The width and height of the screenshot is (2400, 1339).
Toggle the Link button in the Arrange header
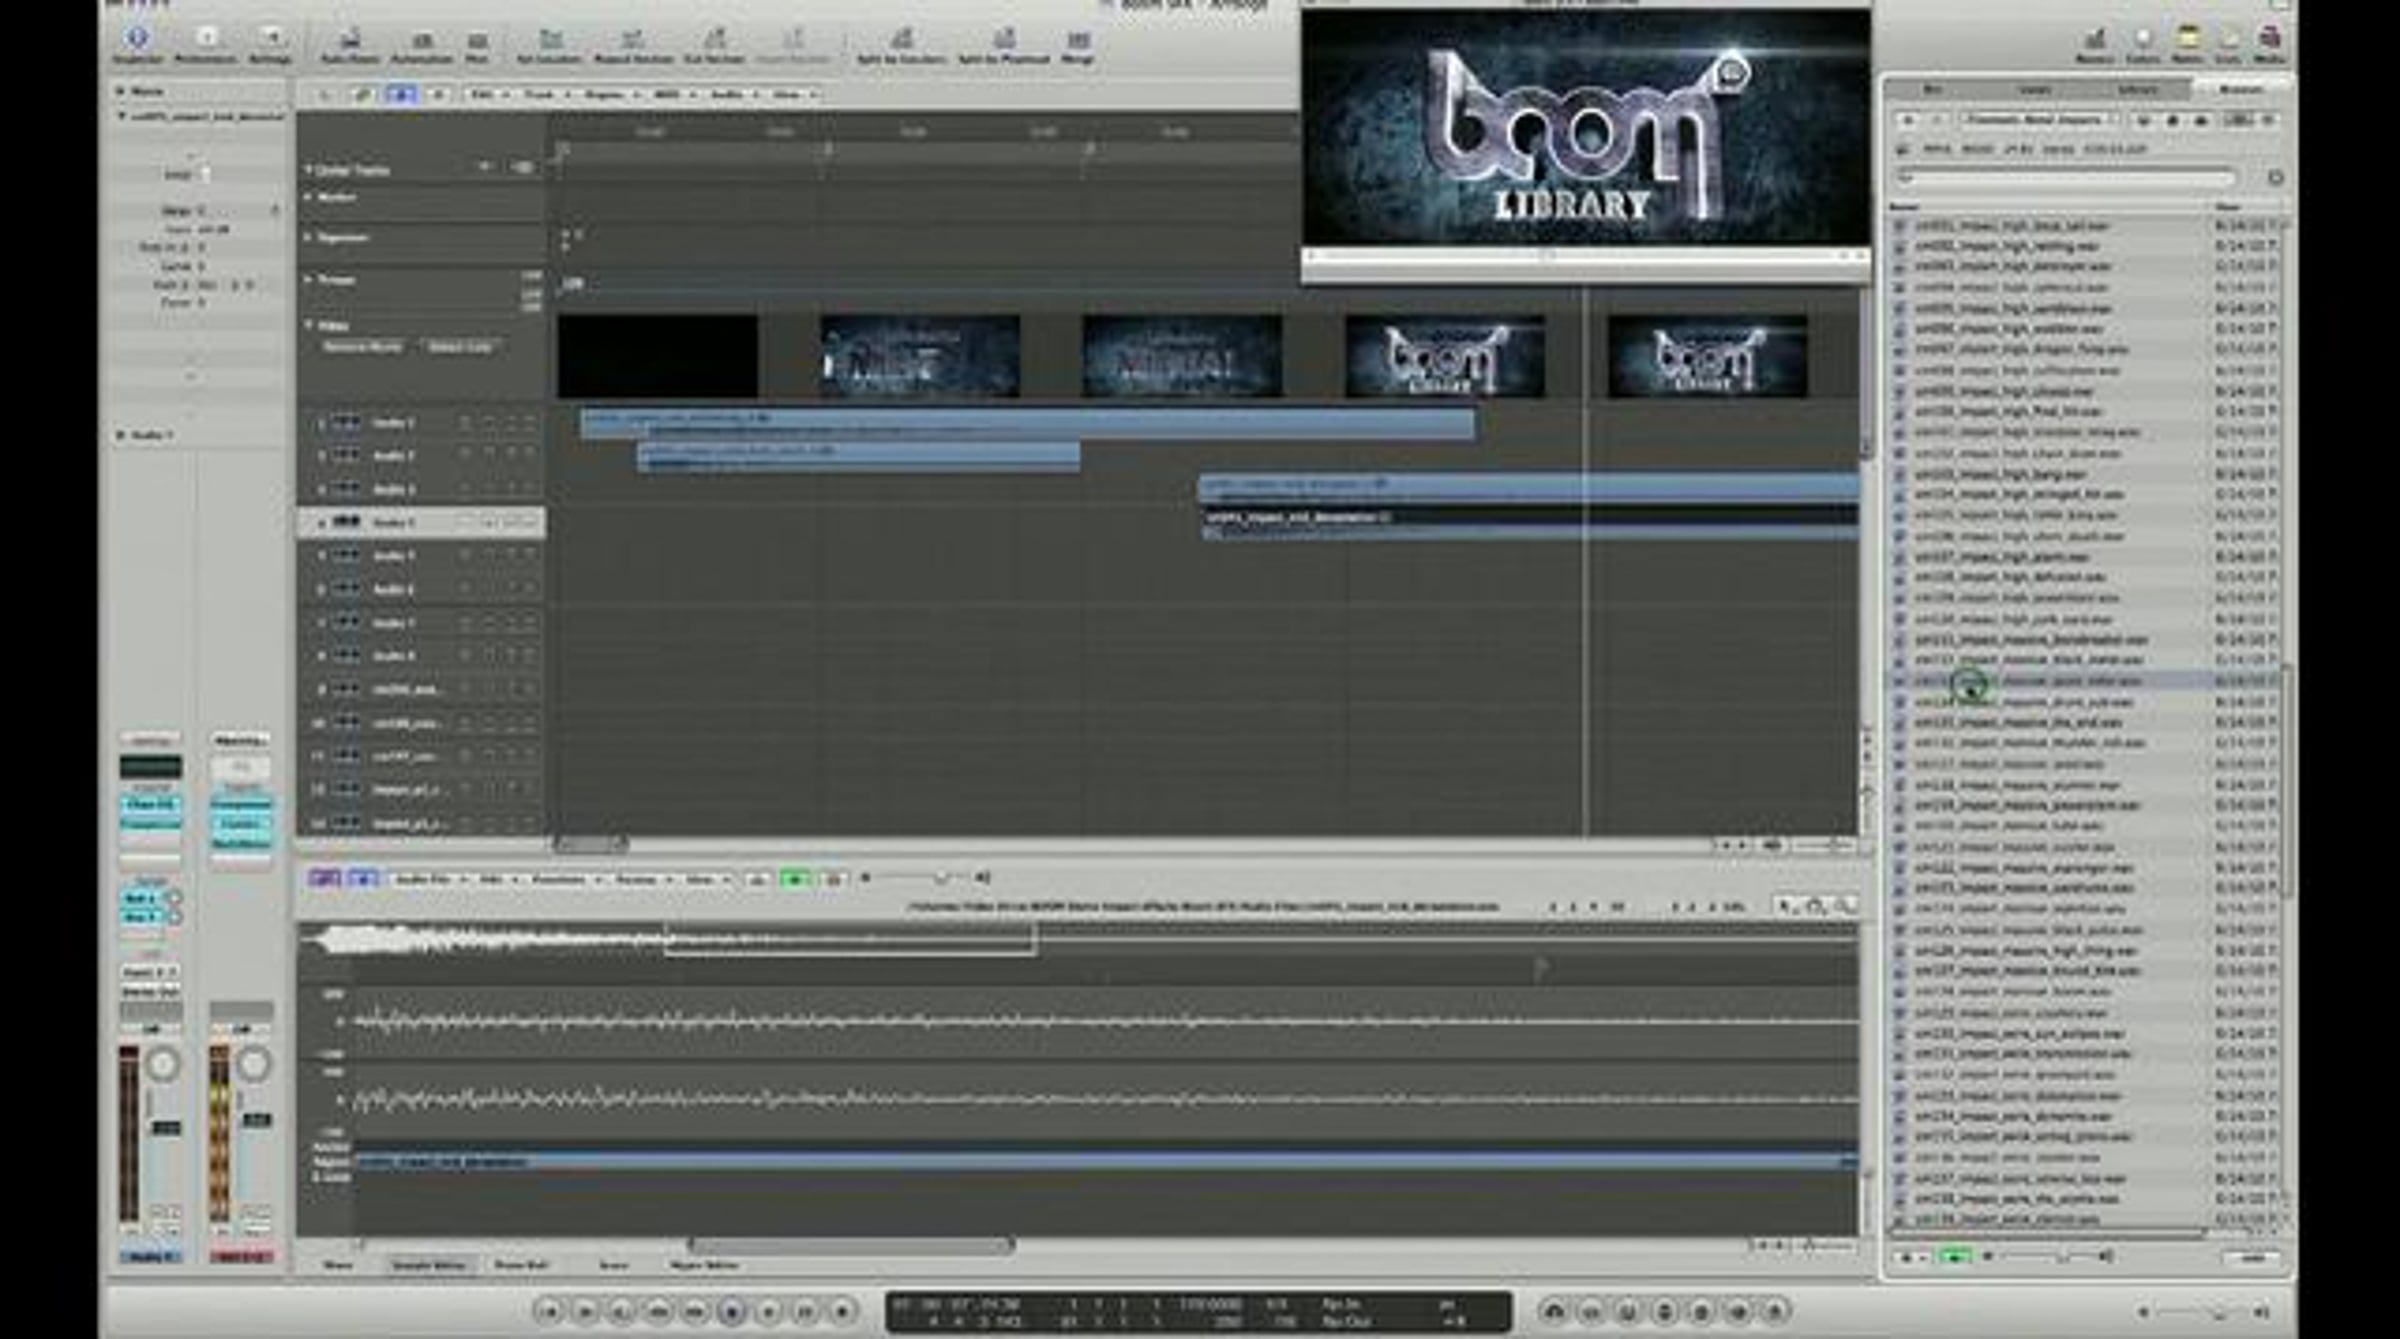363,94
